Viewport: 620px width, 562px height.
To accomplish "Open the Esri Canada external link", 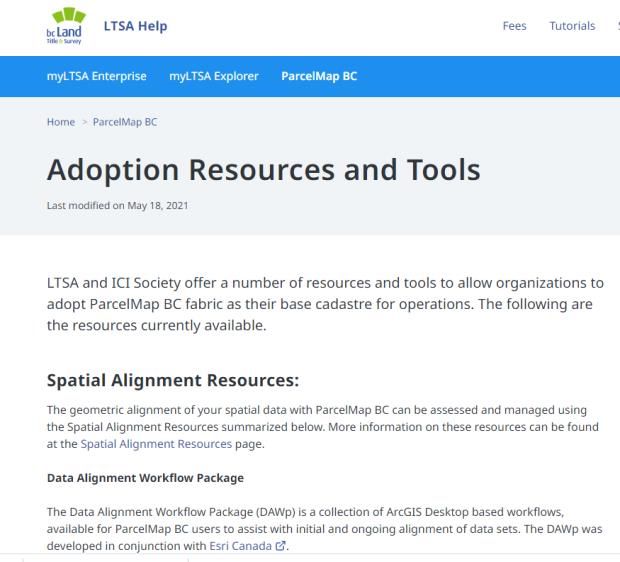I will pos(240,546).
